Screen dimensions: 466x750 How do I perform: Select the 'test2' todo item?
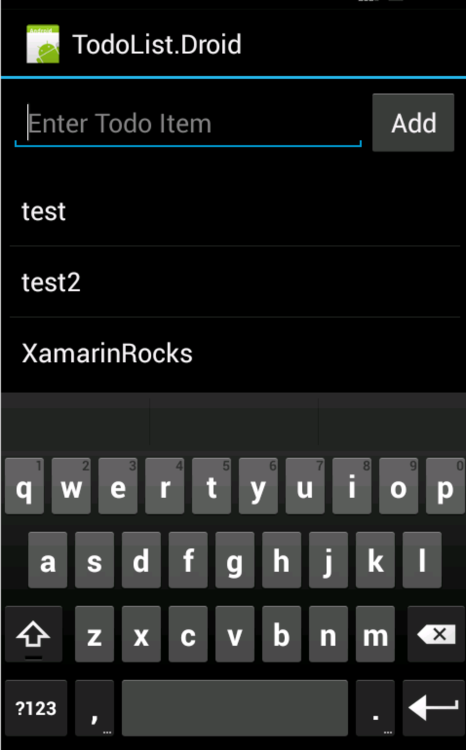tap(235, 282)
